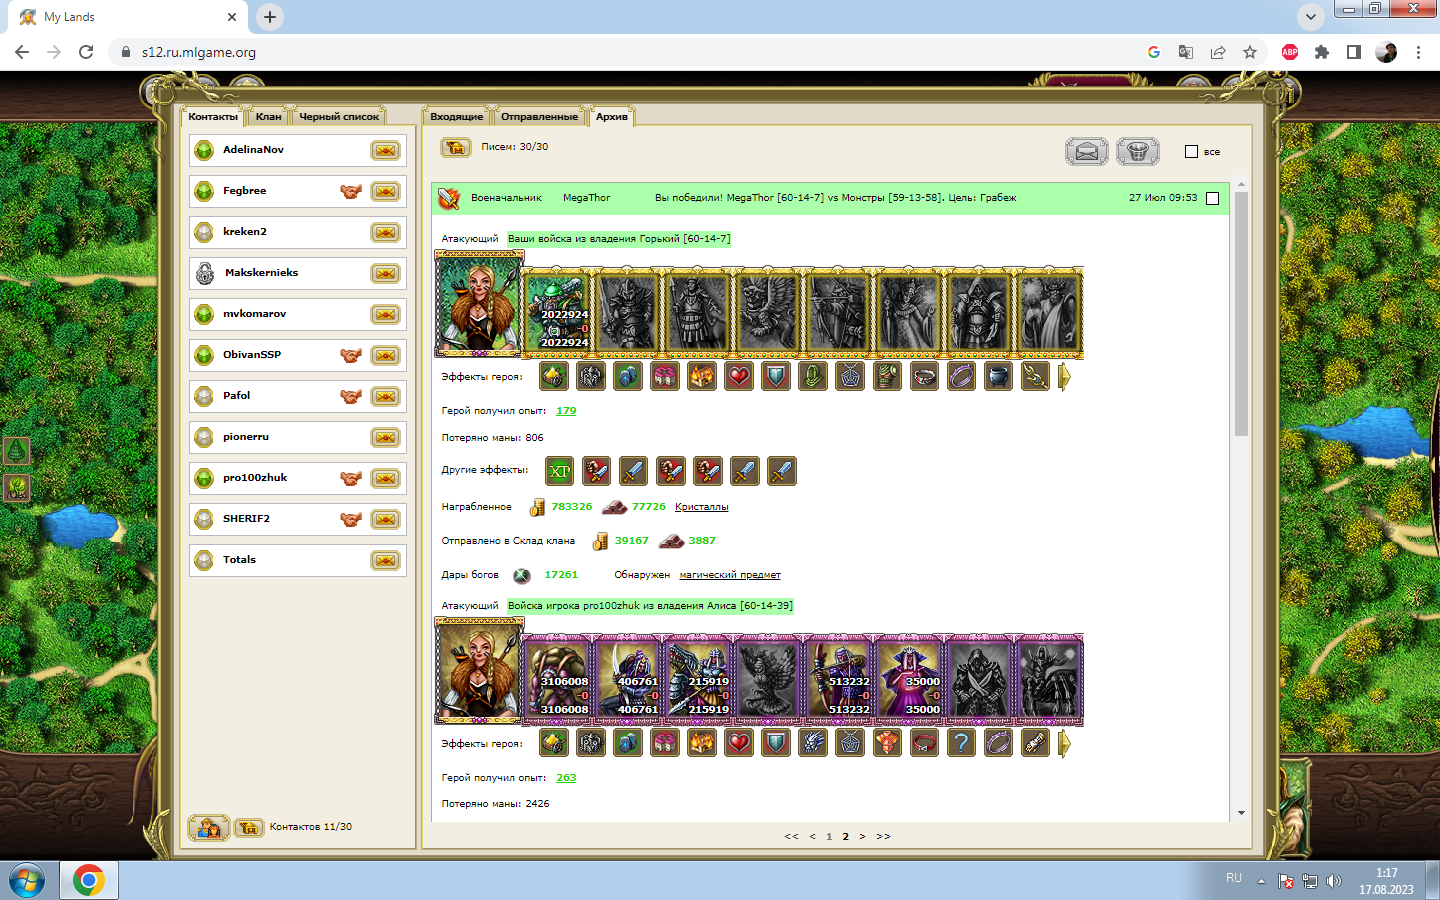
Task: Check the MegaThor battle report checkbox
Action: point(1213,199)
